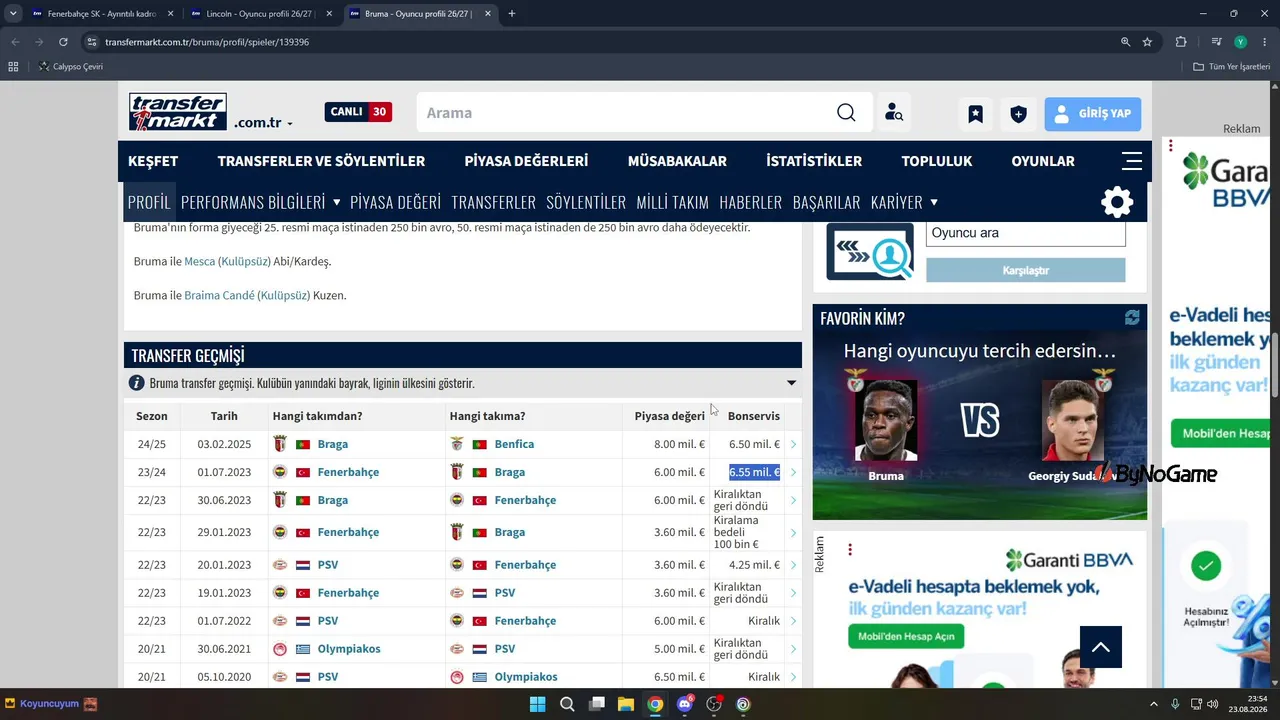Expand the transfer history info bar arrow
The height and width of the screenshot is (720, 1280).
point(791,383)
